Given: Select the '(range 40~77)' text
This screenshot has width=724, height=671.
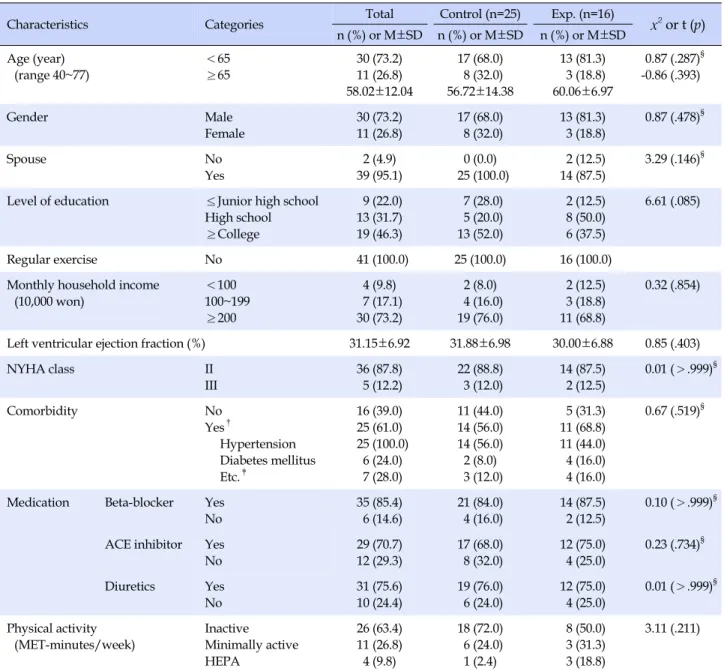Looking at the screenshot, I should (52, 75).
